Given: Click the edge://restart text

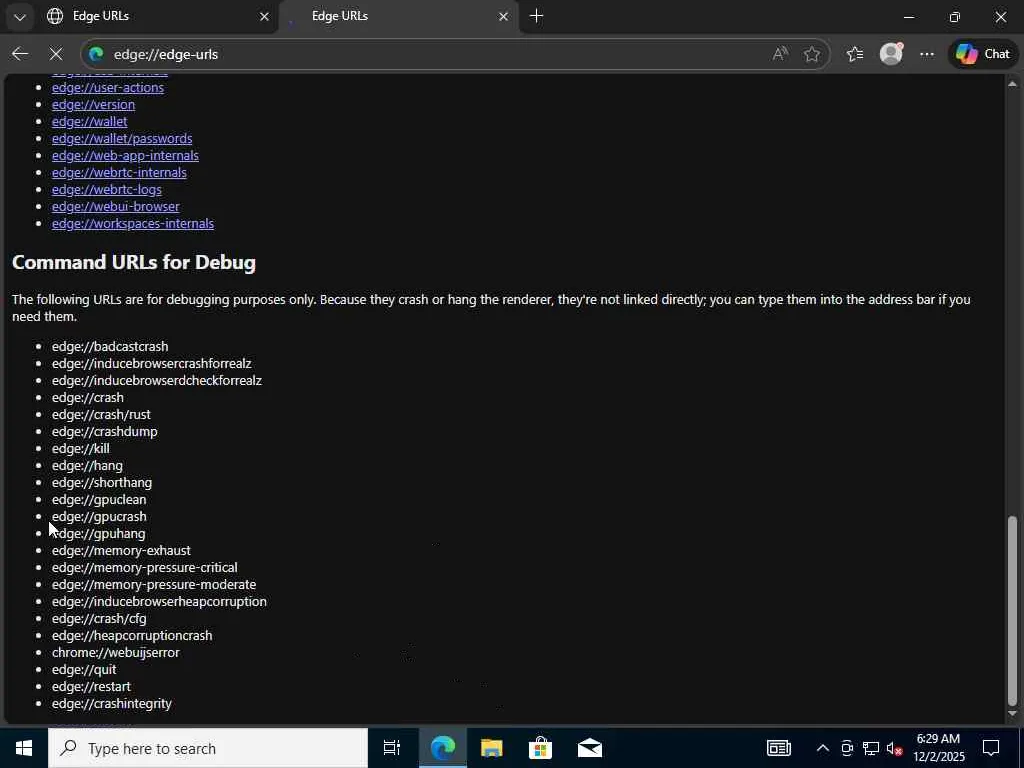Looking at the screenshot, I should (91, 686).
